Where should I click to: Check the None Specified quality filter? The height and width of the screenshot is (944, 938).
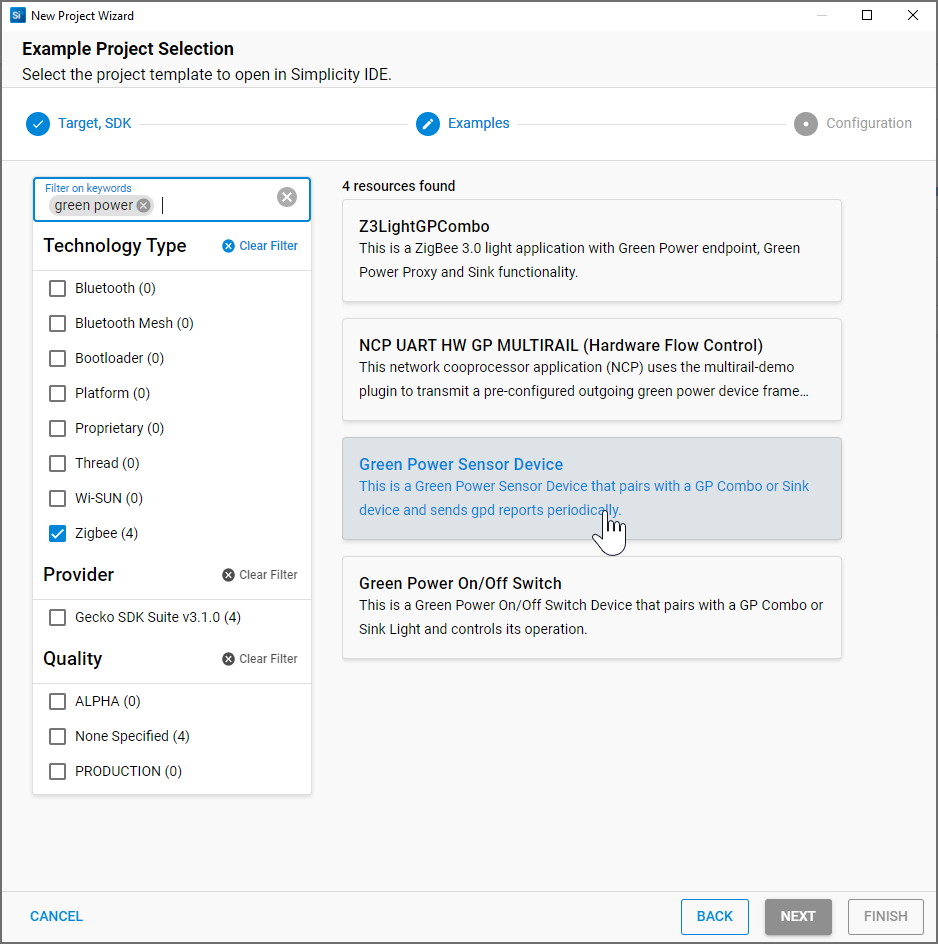[57, 736]
